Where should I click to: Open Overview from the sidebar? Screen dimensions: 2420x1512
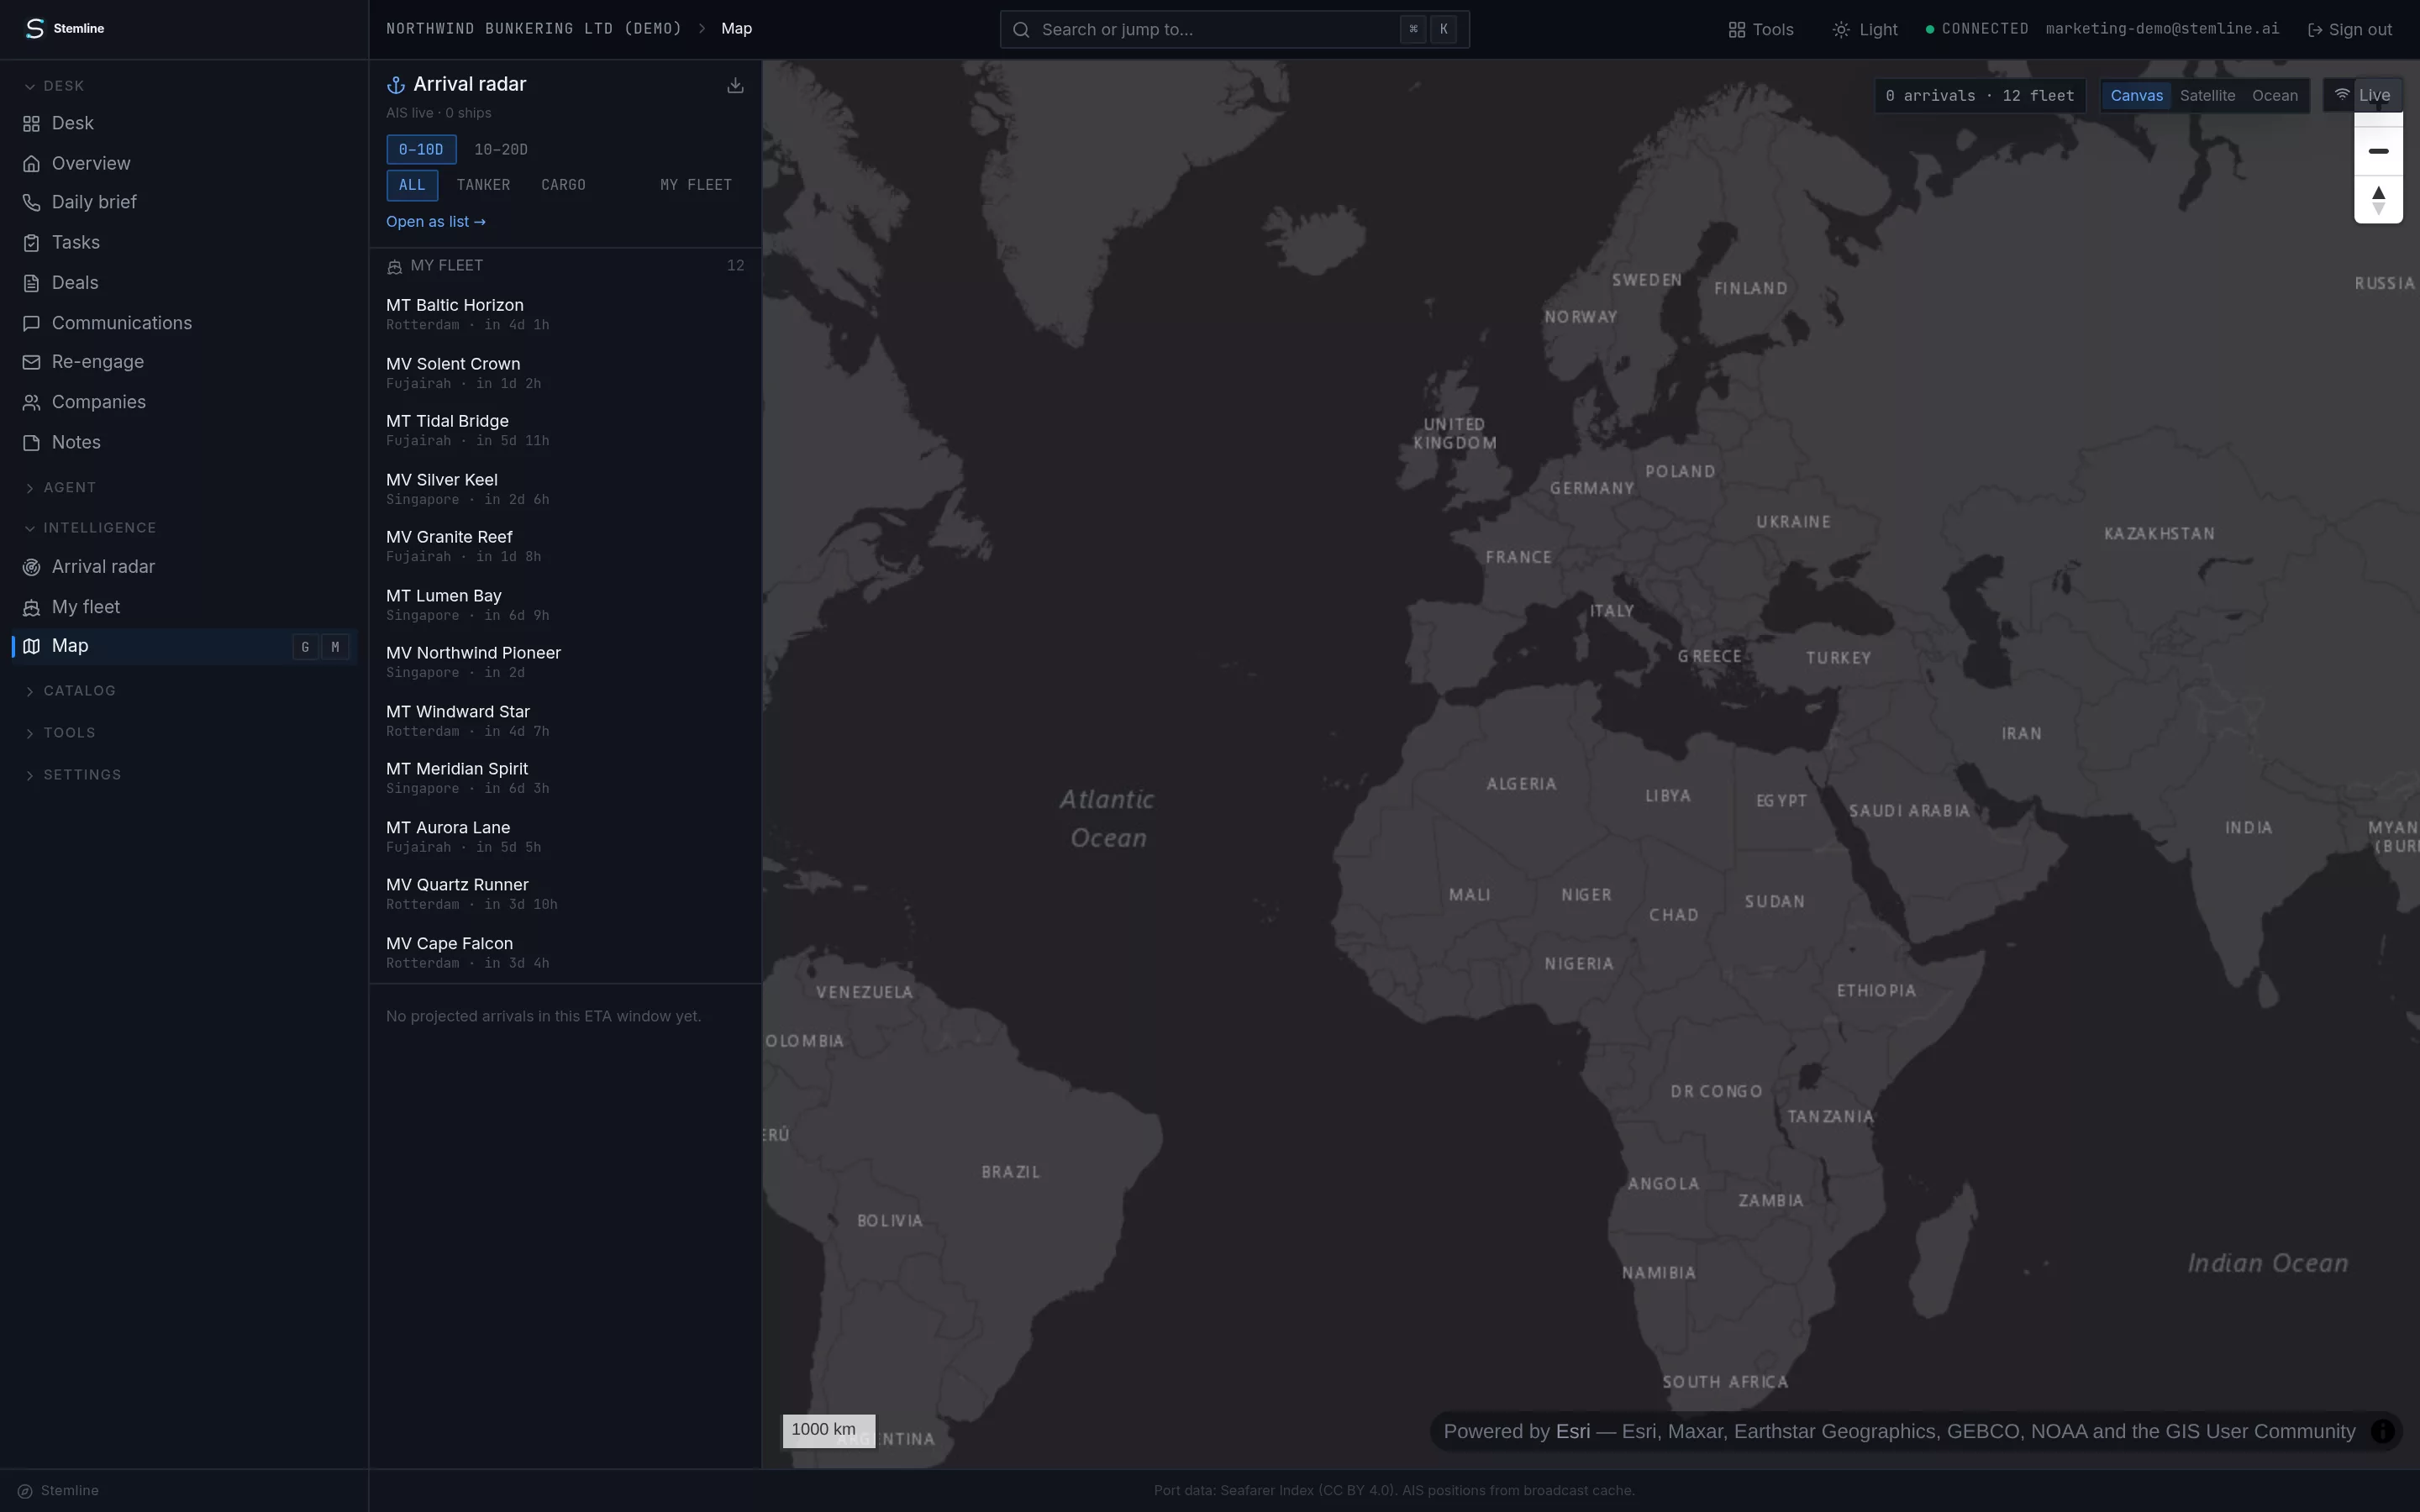click(184, 163)
